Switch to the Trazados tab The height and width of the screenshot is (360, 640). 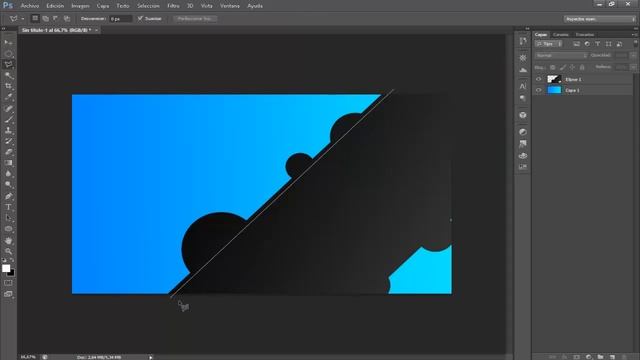(585, 35)
